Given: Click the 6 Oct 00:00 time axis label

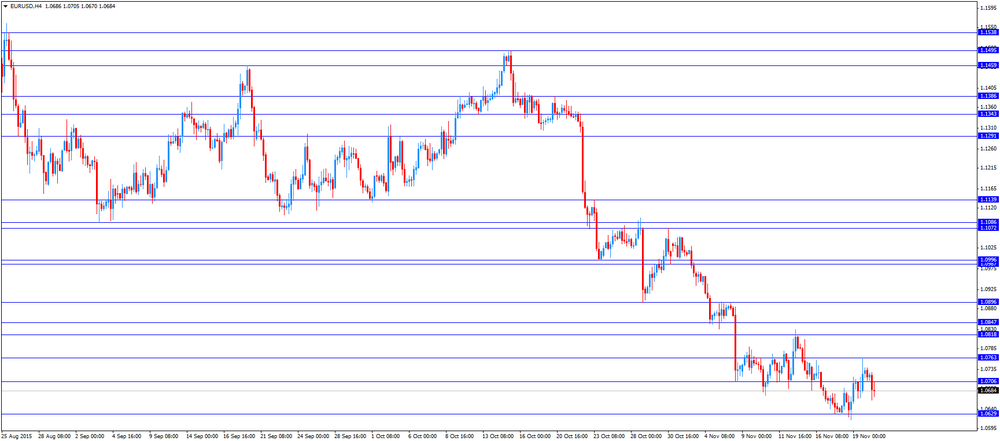Looking at the screenshot, I should click(x=423, y=437).
